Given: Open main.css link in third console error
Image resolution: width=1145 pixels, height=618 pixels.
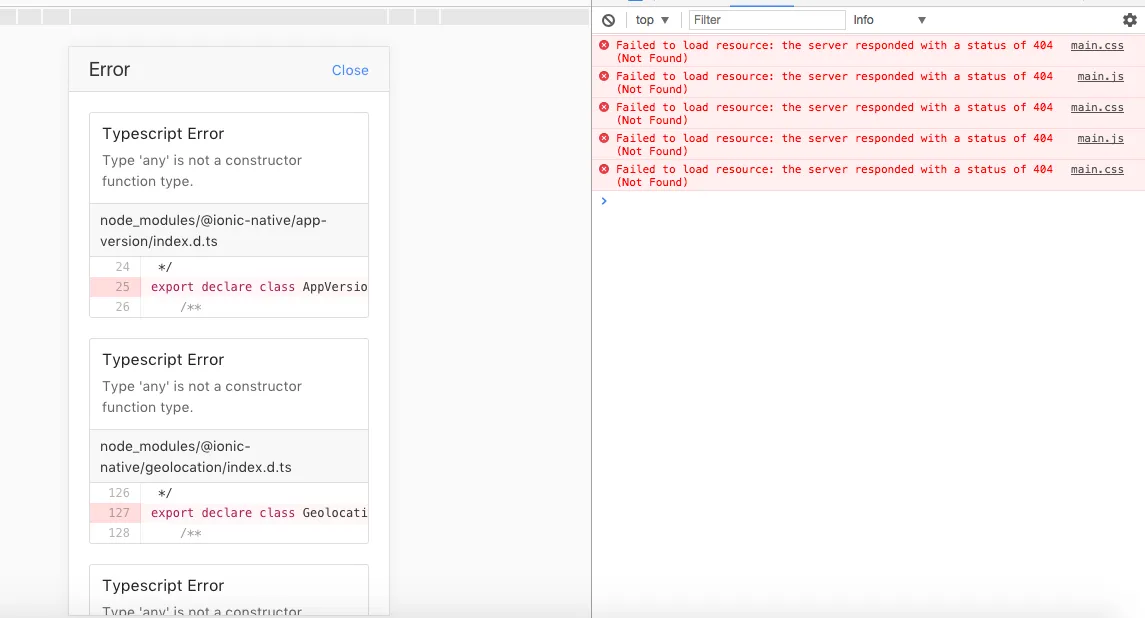Looking at the screenshot, I should [1097, 107].
